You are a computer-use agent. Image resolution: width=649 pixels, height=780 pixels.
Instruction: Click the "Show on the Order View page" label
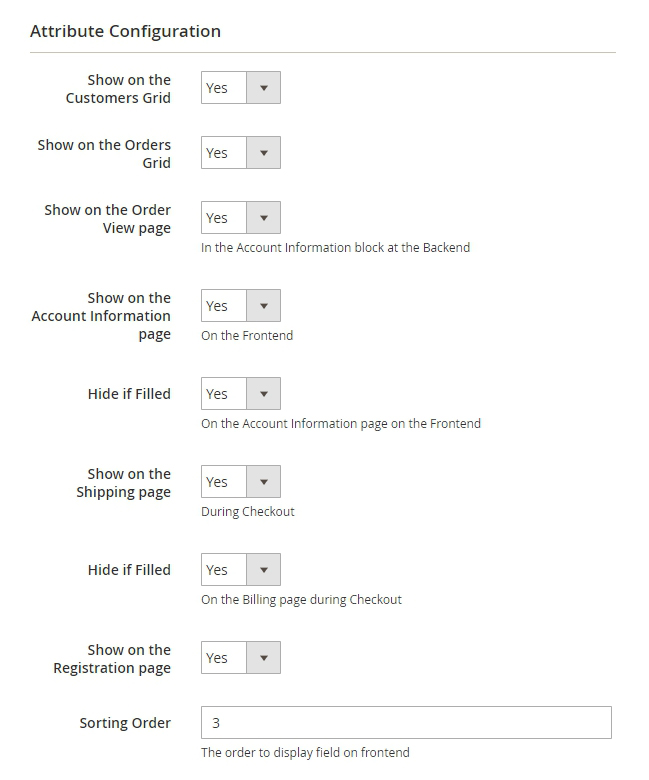107,219
